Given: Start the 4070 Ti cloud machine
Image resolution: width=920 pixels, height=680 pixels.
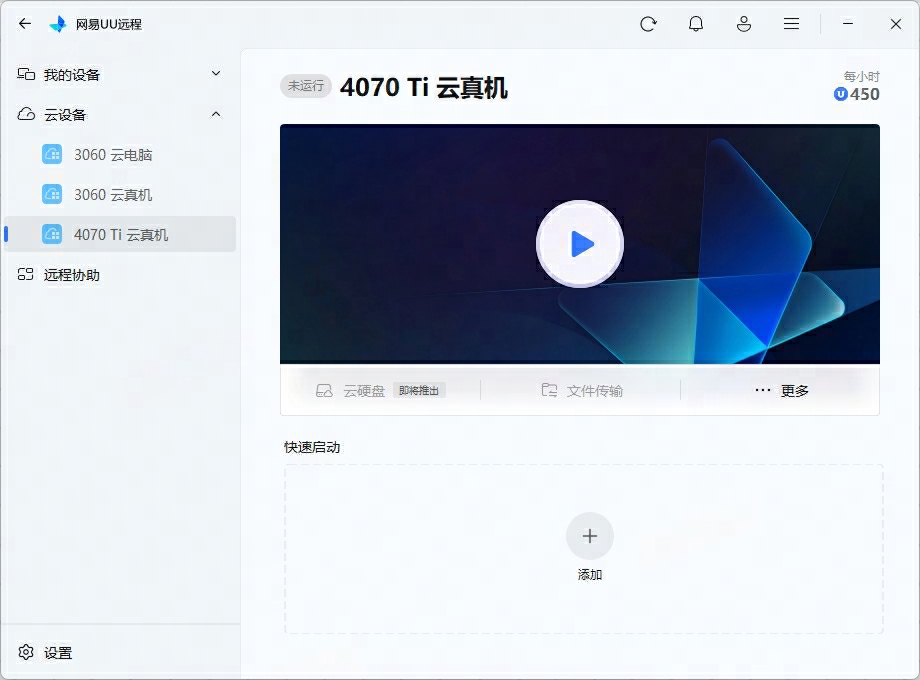Looking at the screenshot, I should coord(580,244).
